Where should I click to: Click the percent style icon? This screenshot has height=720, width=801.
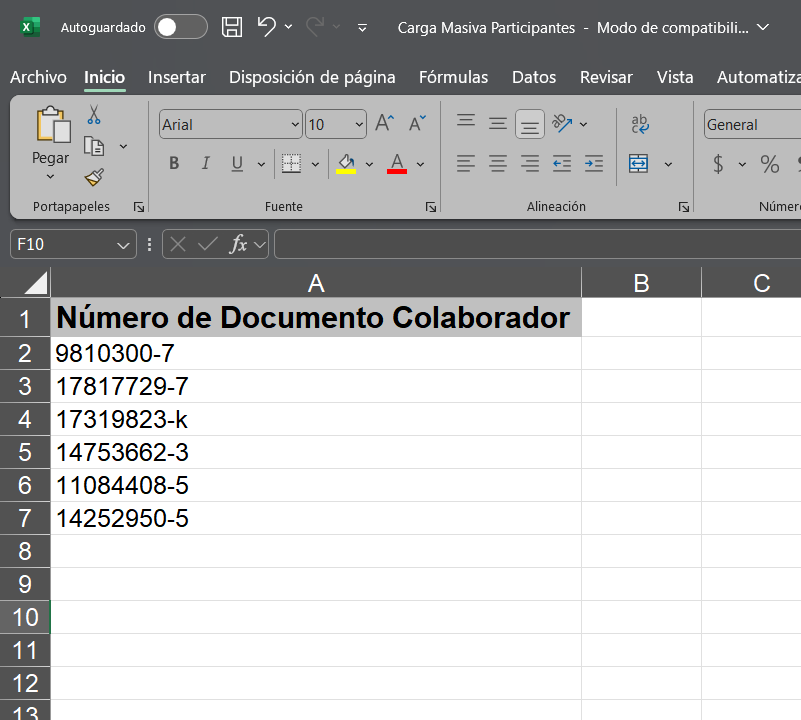point(769,164)
